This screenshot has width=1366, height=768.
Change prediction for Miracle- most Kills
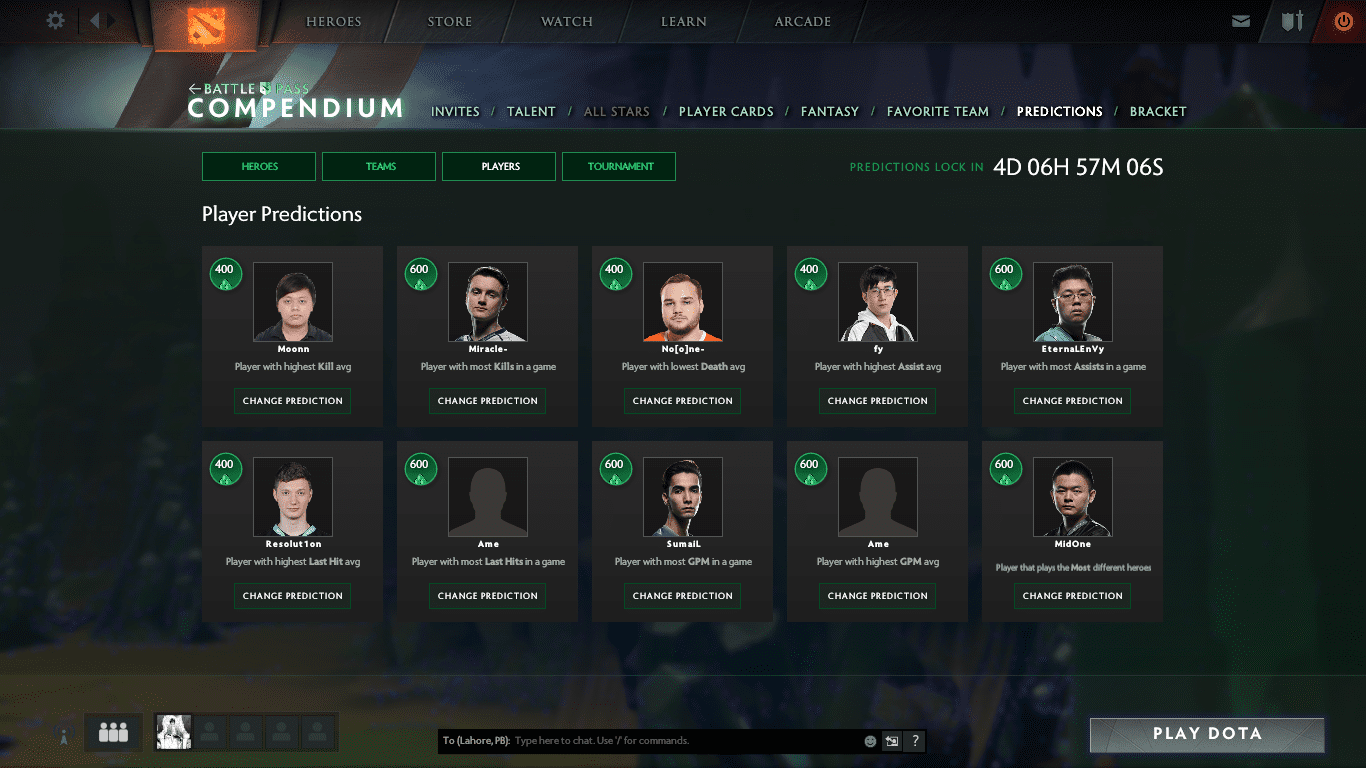coord(488,401)
